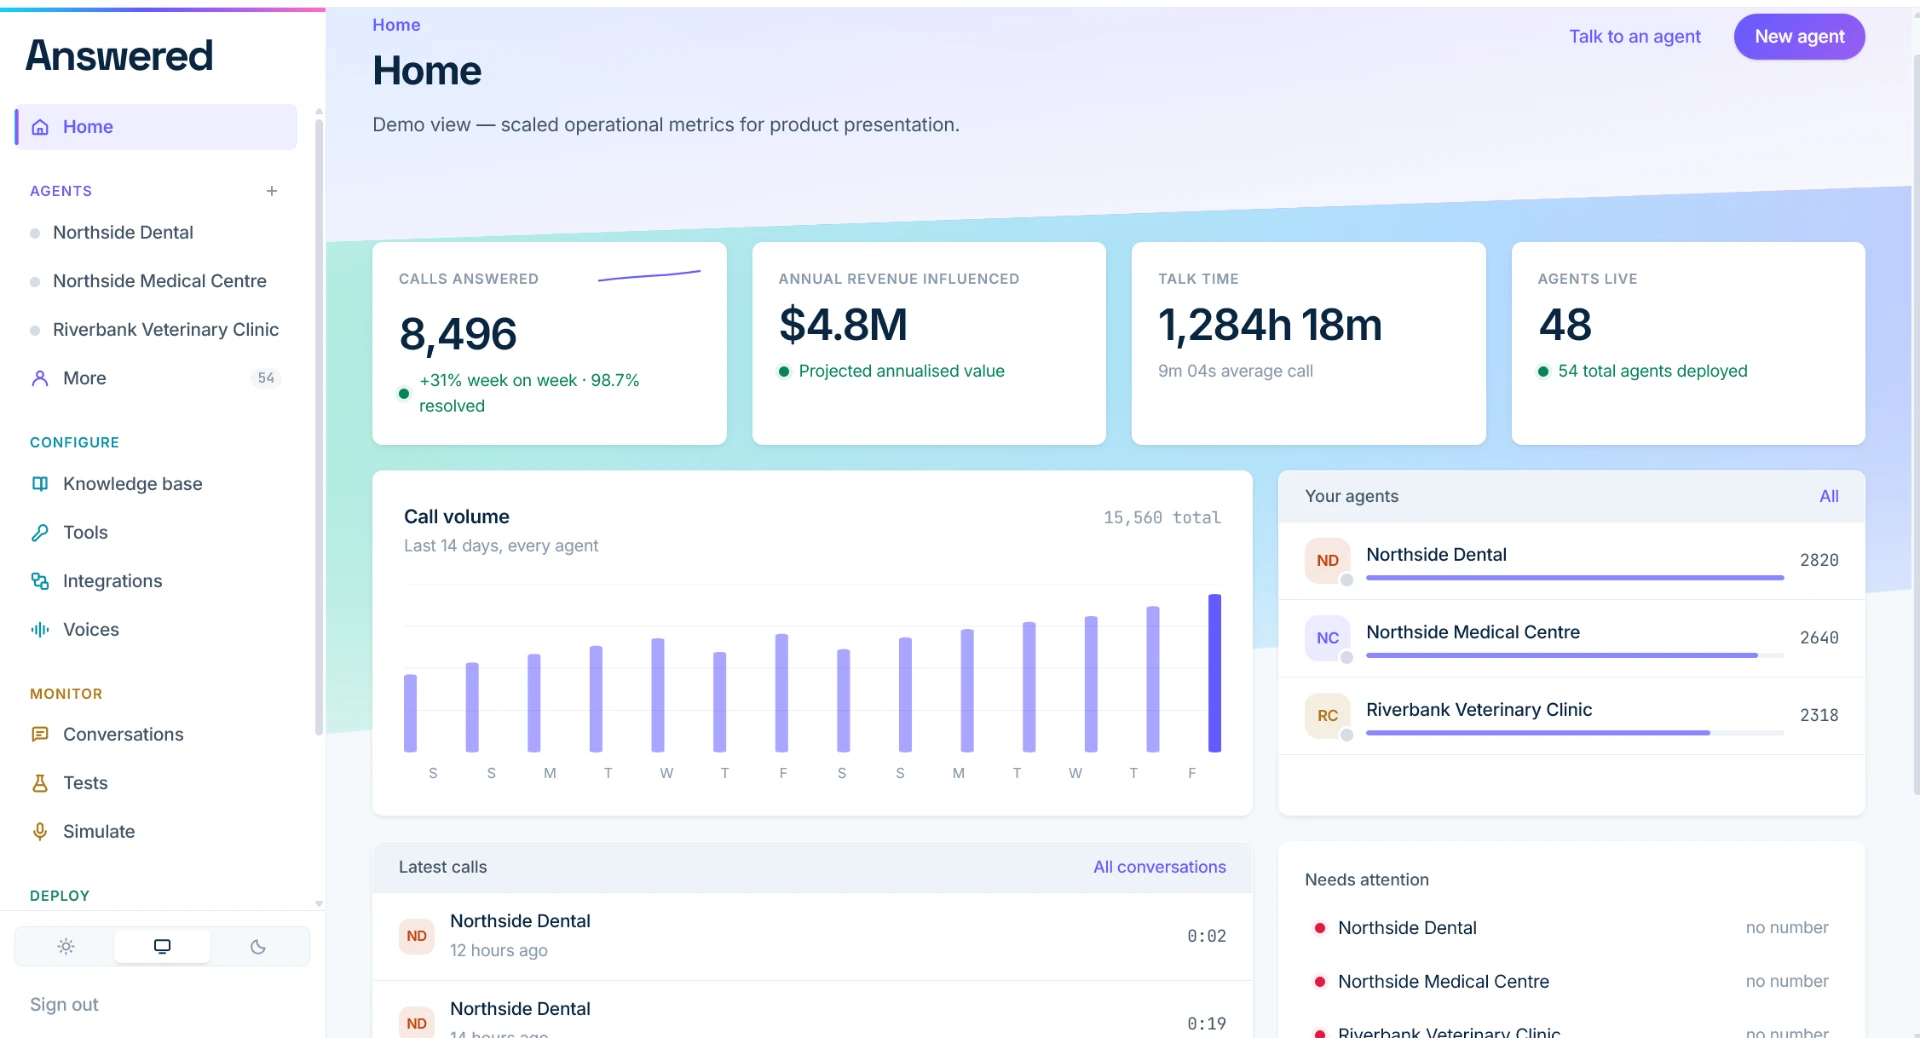This screenshot has width=1920, height=1038.
Task: Click the last Friday bar in chart
Action: [1214, 673]
